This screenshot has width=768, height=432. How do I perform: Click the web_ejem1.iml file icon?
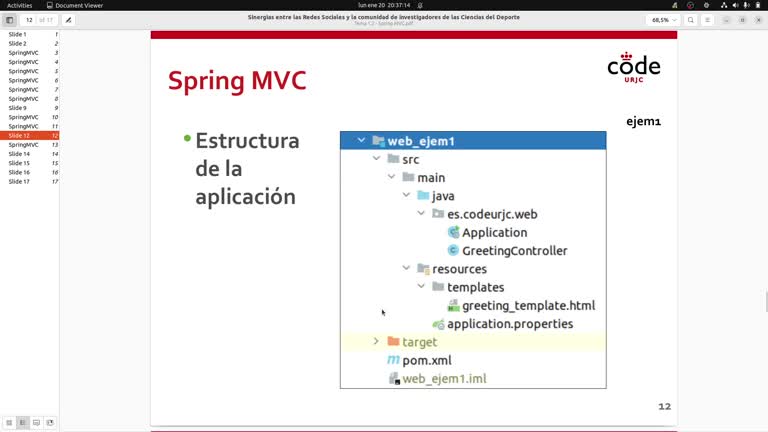click(394, 378)
